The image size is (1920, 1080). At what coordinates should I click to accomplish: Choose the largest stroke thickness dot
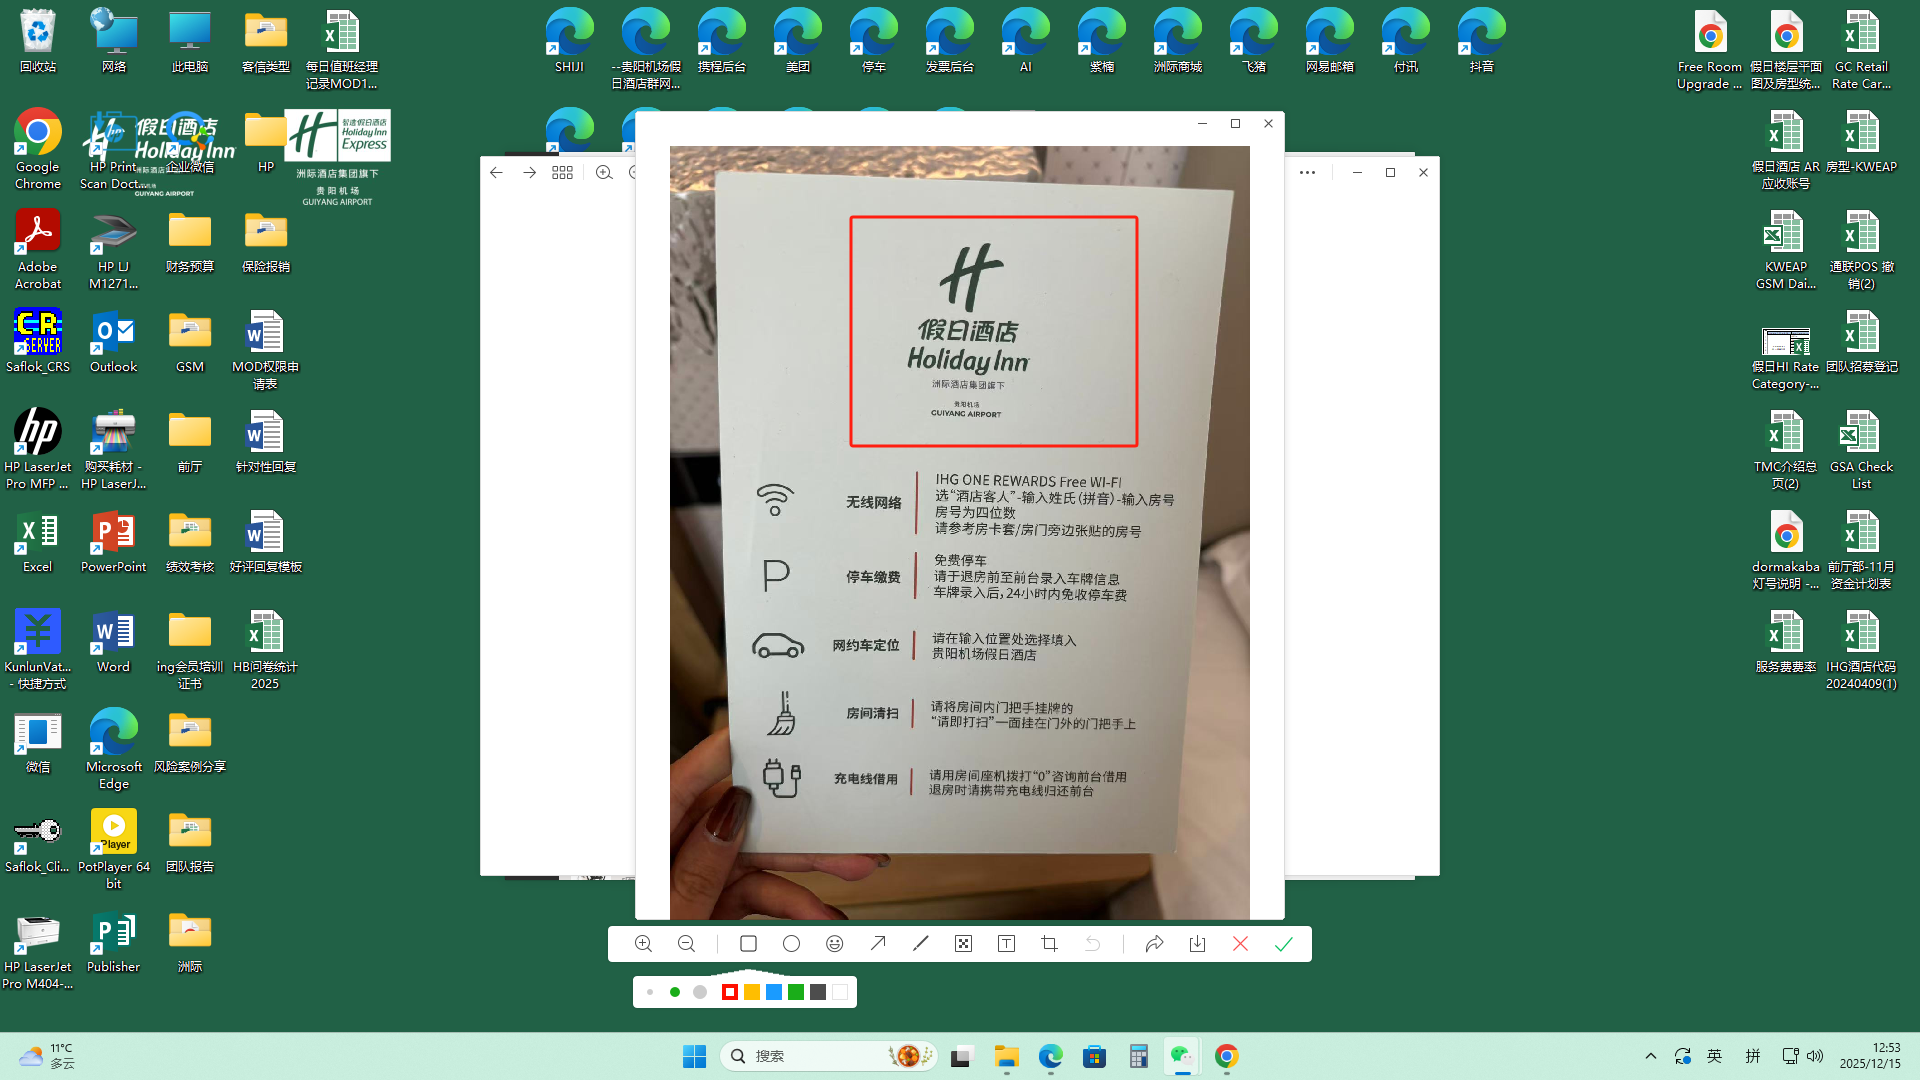click(x=700, y=992)
